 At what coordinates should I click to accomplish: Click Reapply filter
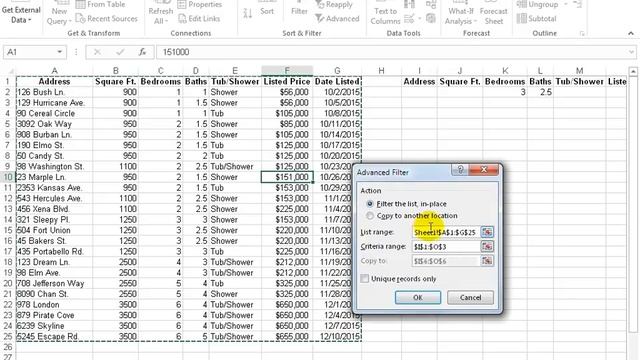(x=334, y=4)
